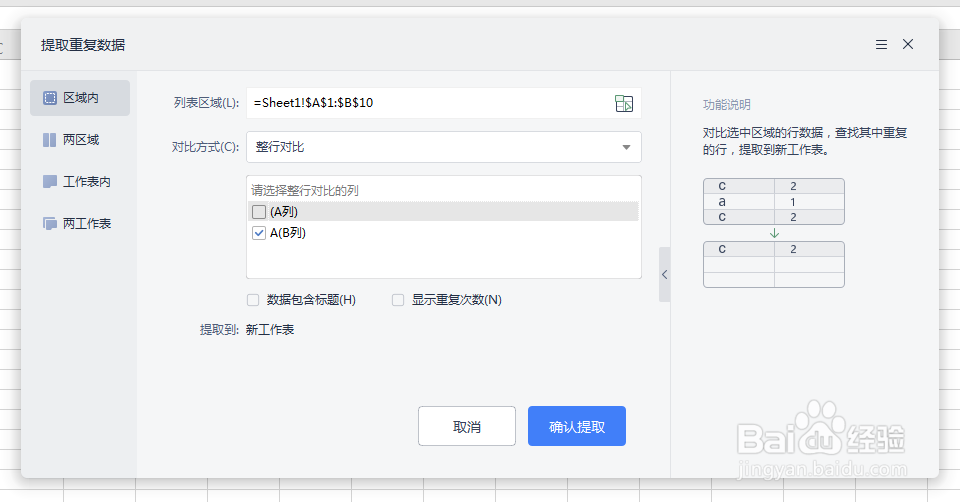
Task: Switch to 工作表内 mode
Action: tap(80, 182)
